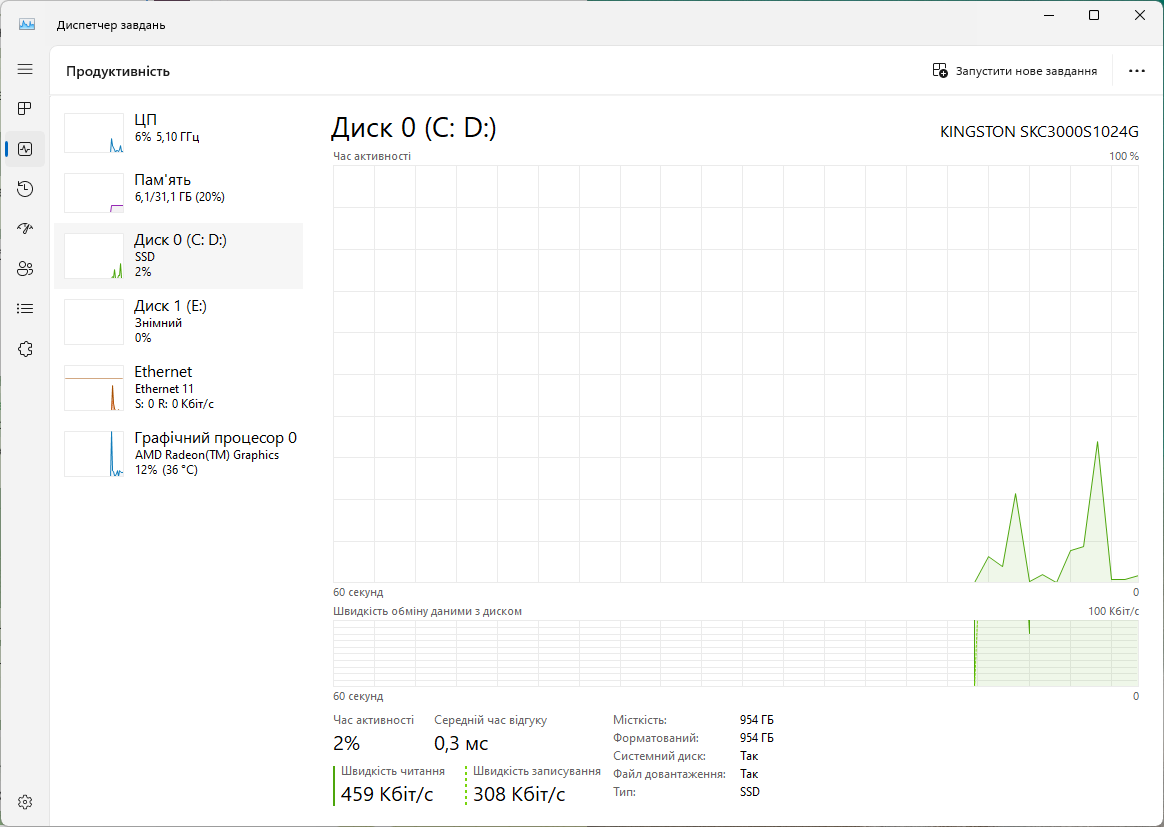1164x827 pixels.
Task: Select Графічний процесор 0 item
Action: 178,453
